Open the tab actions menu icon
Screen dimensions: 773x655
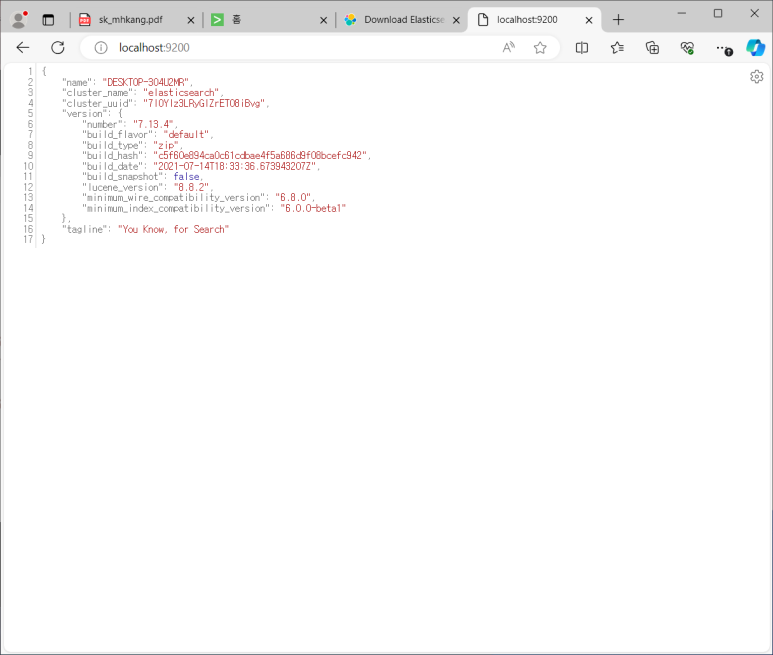[x=48, y=20]
